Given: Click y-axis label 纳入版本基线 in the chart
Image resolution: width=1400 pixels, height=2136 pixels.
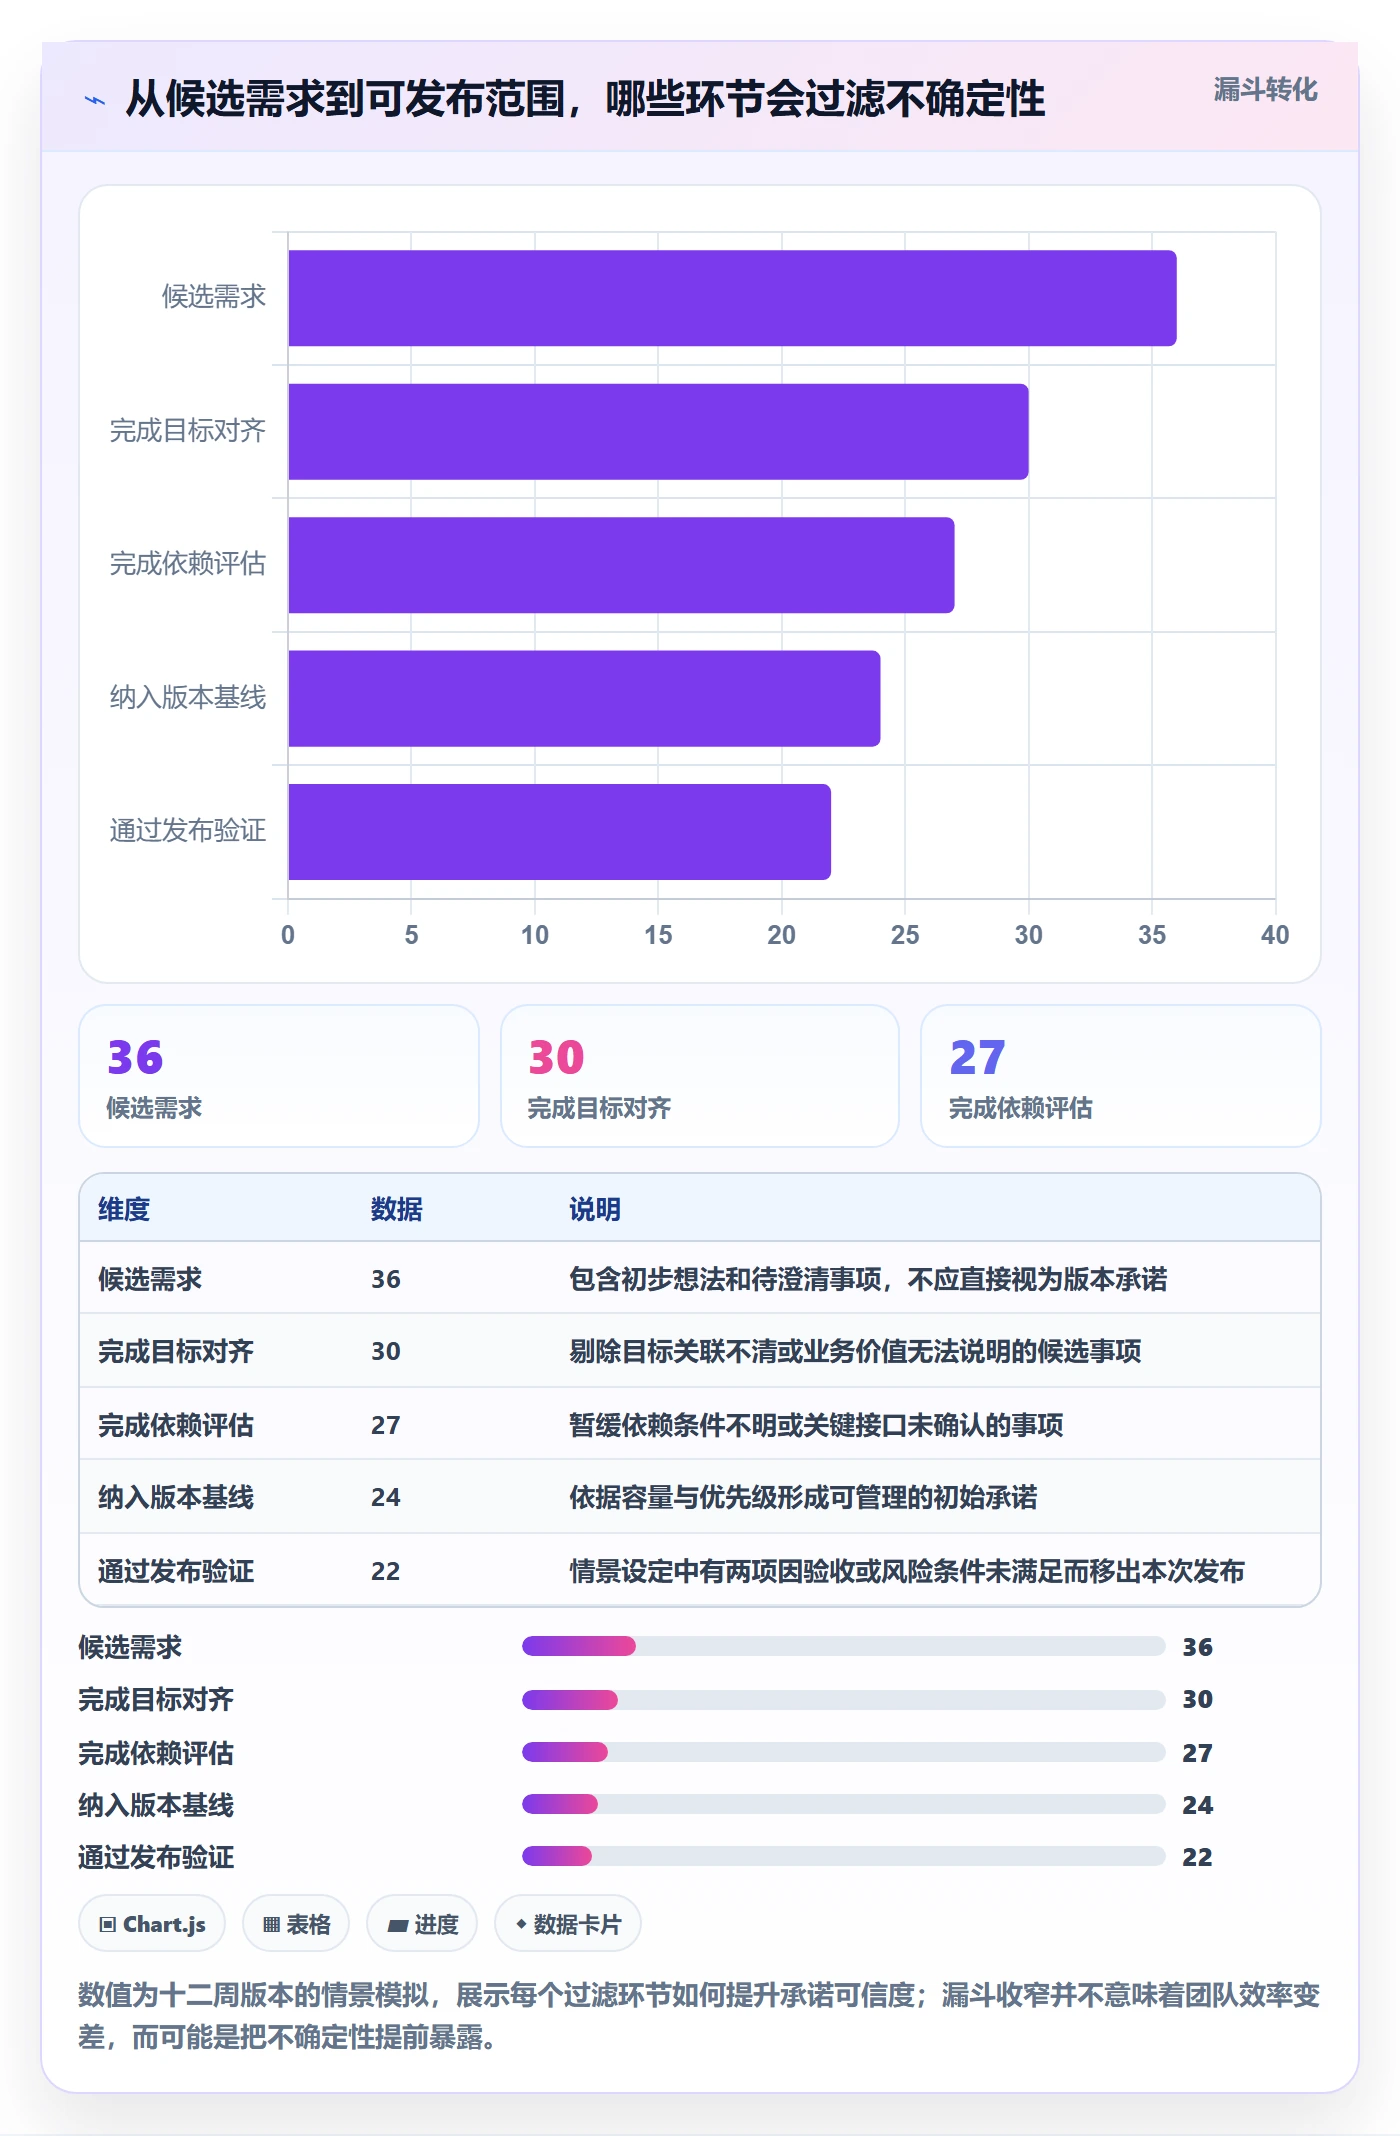Looking at the screenshot, I should [x=188, y=697].
